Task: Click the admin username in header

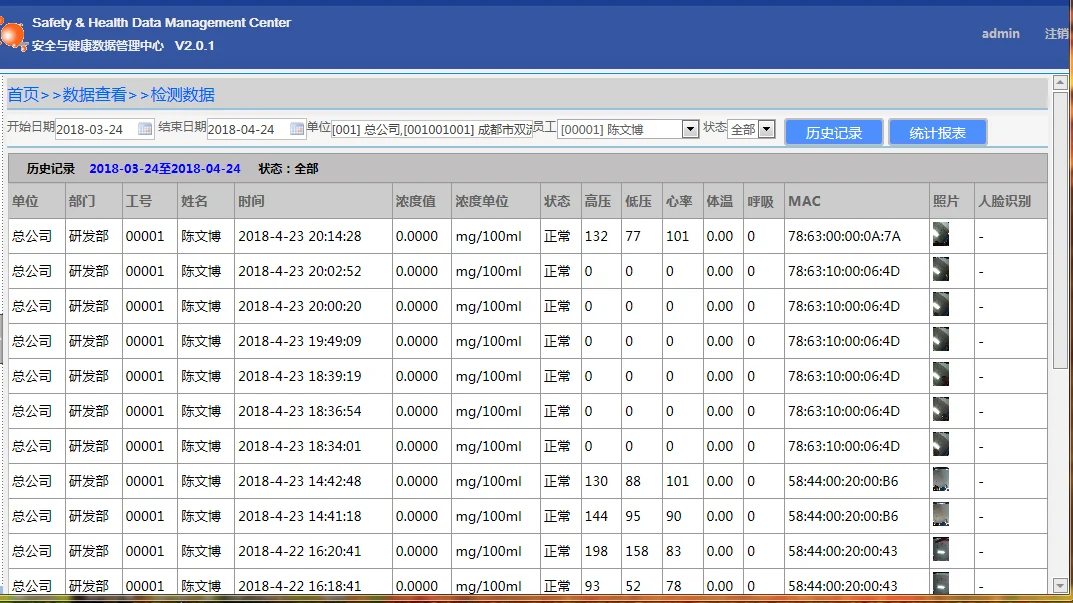Action: point(1000,34)
